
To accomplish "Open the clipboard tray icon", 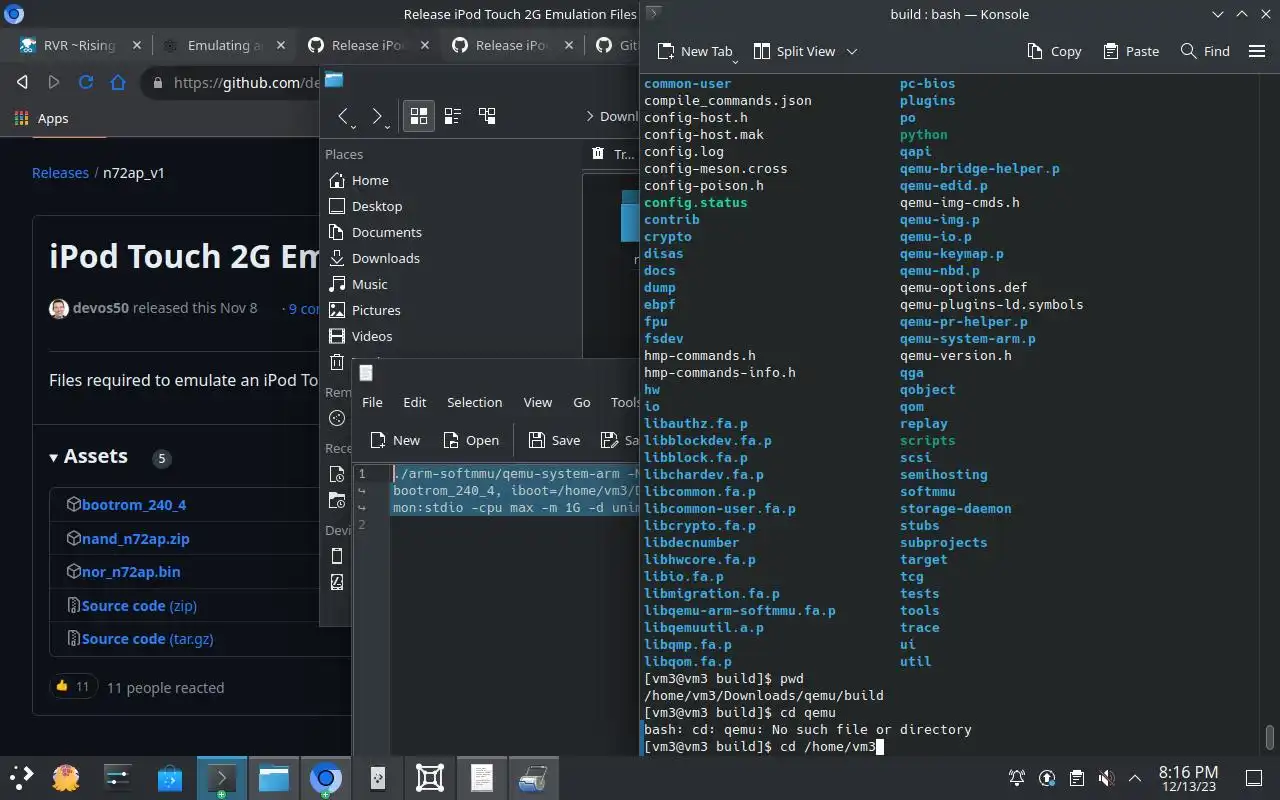I will [1076, 777].
